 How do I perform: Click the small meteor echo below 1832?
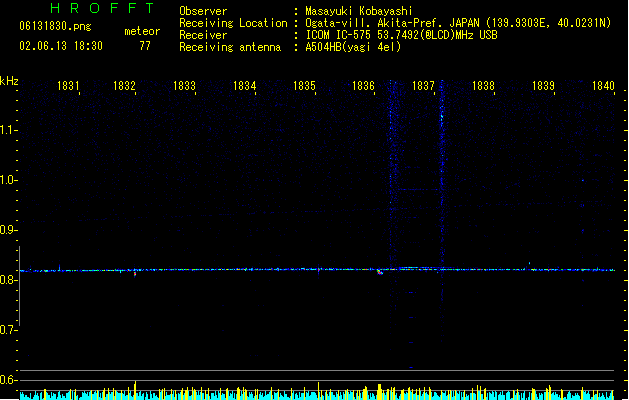(x=135, y=274)
